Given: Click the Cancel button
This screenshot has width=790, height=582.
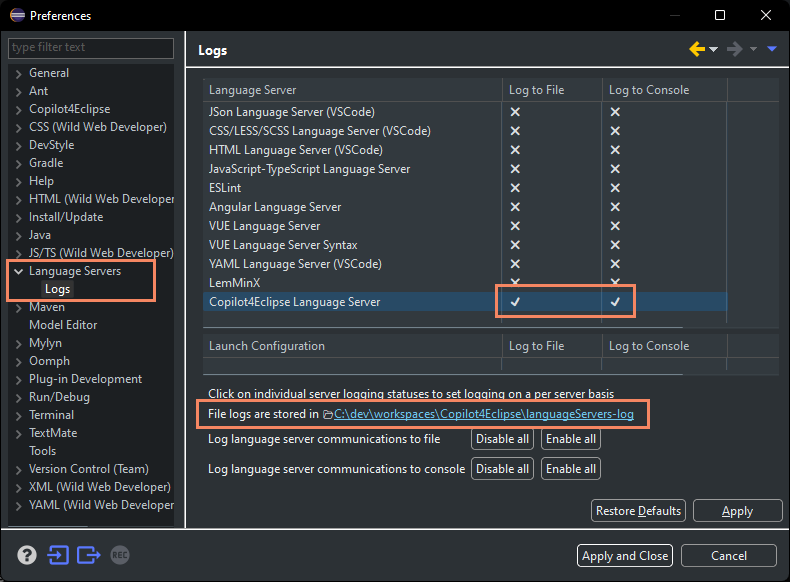Looking at the screenshot, I should [729, 556].
